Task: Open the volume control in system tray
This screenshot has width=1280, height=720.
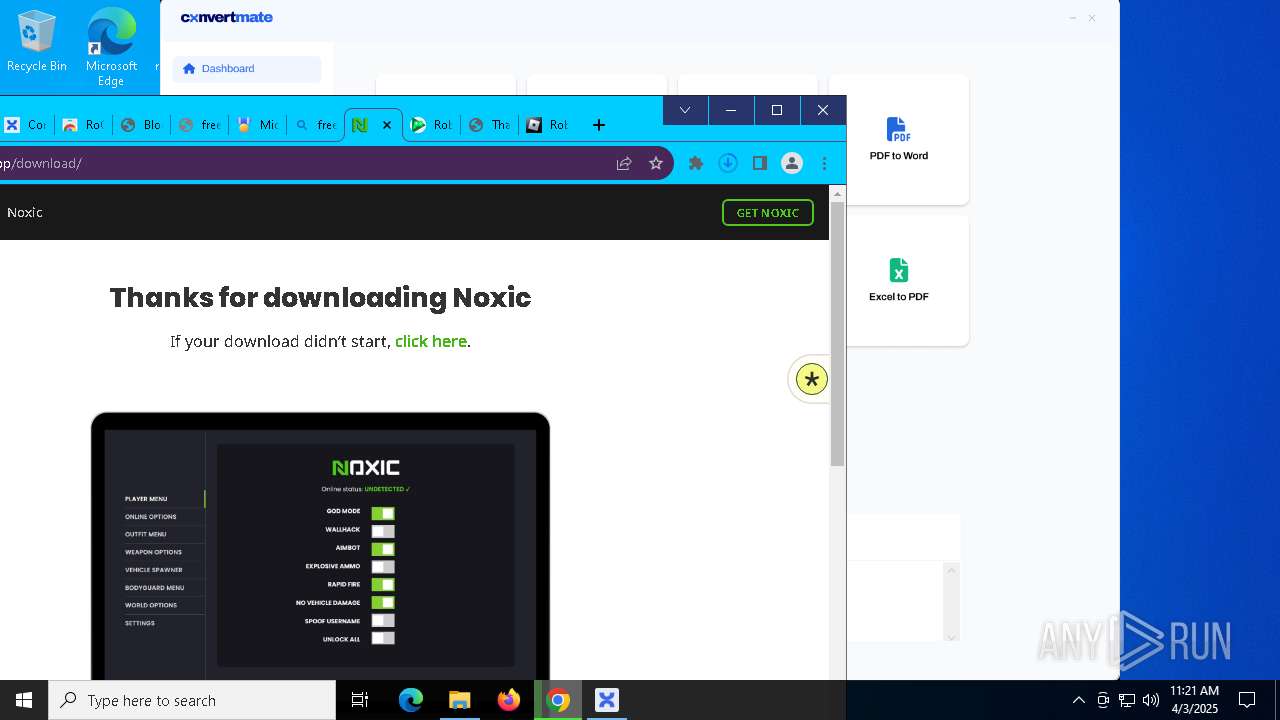Action: click(x=1150, y=700)
